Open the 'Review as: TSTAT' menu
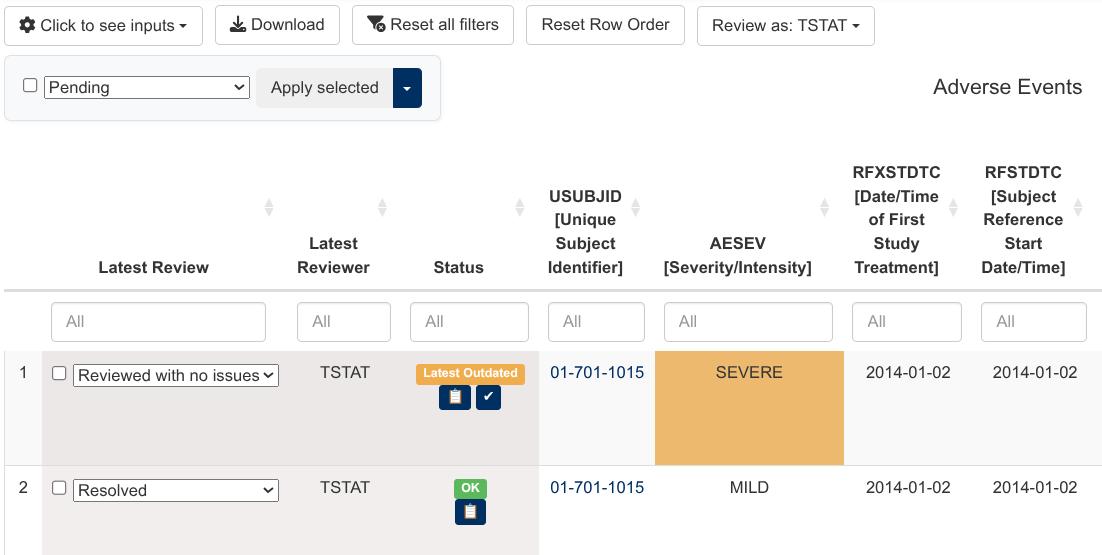The image size is (1102, 555). (x=785, y=26)
